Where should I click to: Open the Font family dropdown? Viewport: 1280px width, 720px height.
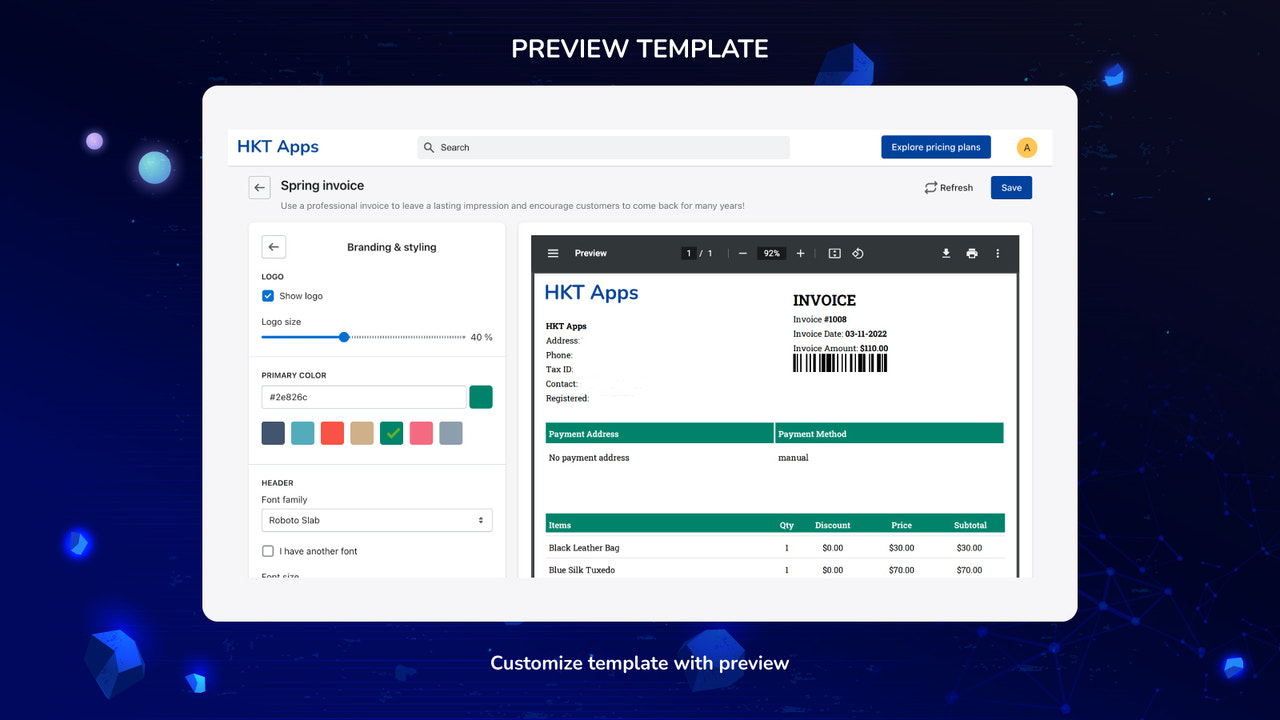[x=376, y=520]
